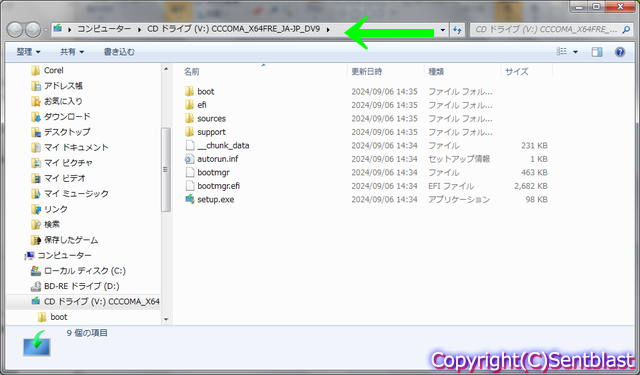This screenshot has width=640, height=375.
Task: Select the Corel folder in the navigation tree
Action: (x=53, y=70)
